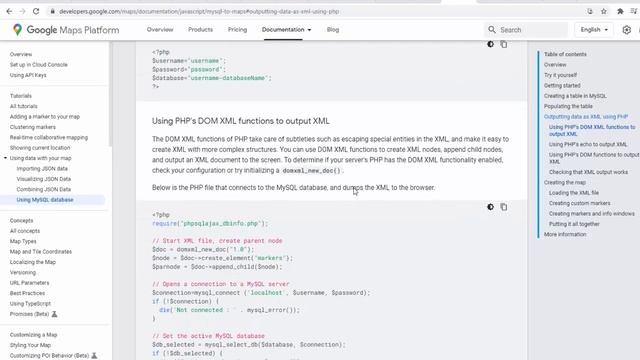Viewport: 640px width, 360px height.
Task: Open Versioning page
Action: click(23, 272)
